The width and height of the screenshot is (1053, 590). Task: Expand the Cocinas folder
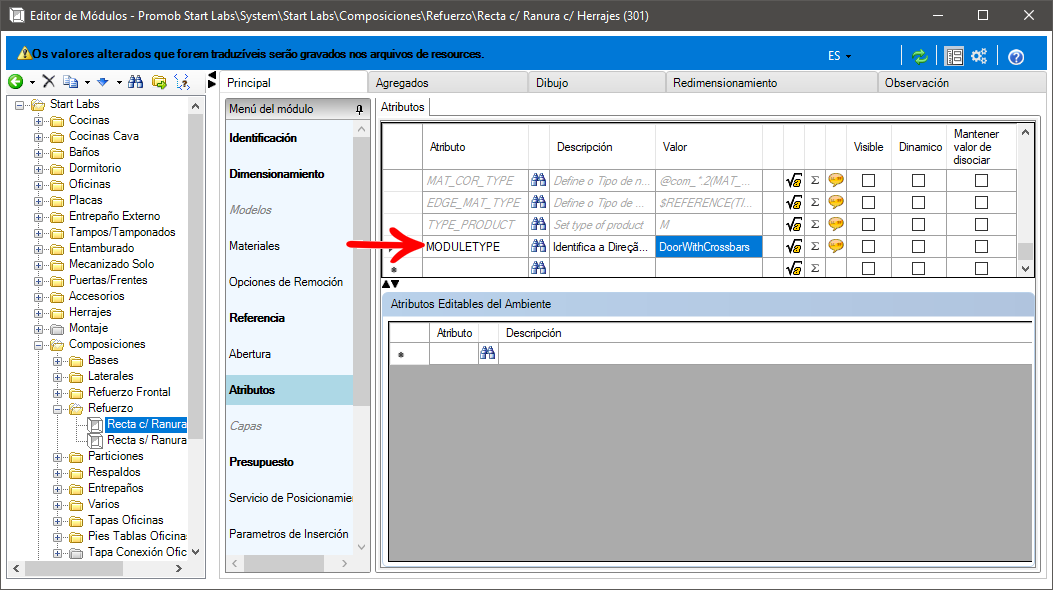[38, 121]
